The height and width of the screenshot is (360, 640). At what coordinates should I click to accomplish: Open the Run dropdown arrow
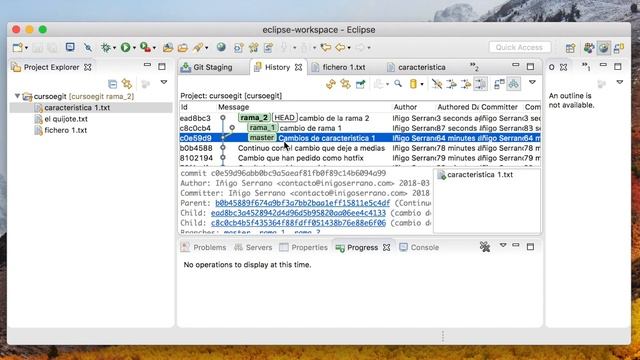134,48
